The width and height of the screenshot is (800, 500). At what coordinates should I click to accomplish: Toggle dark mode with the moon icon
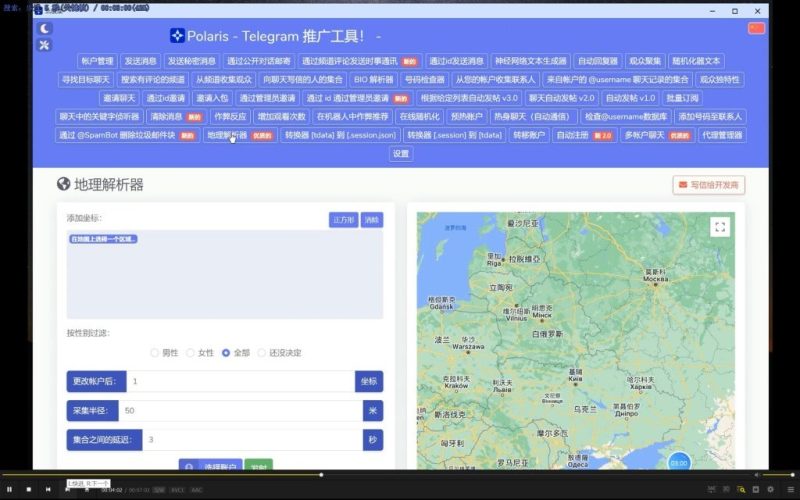[45, 29]
